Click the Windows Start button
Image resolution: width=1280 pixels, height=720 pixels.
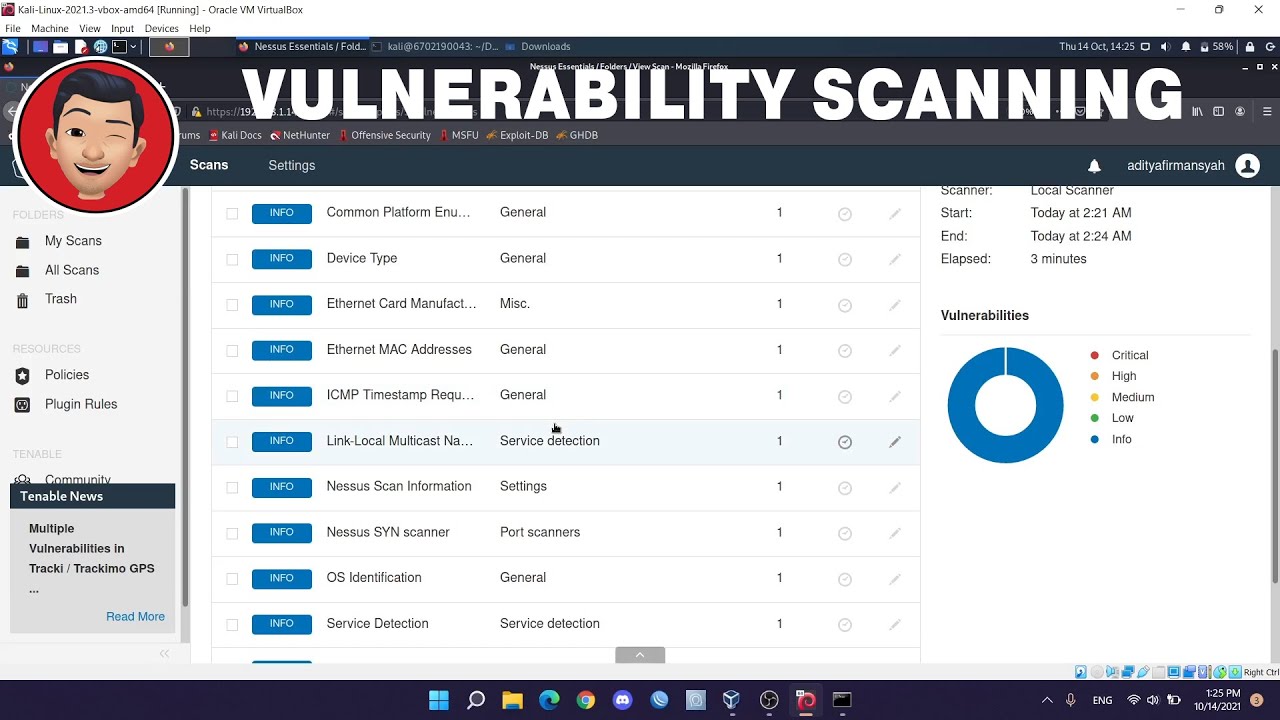(439, 700)
